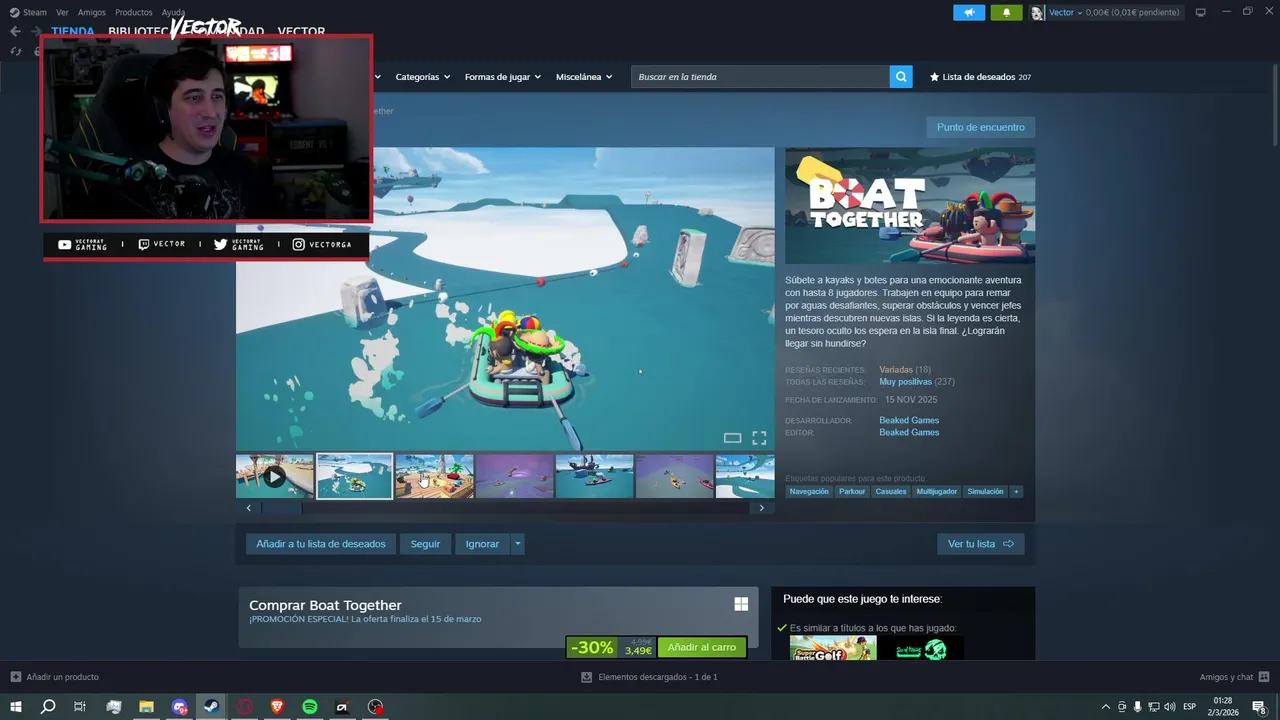Open Brave browser from the taskbar

coord(277,707)
